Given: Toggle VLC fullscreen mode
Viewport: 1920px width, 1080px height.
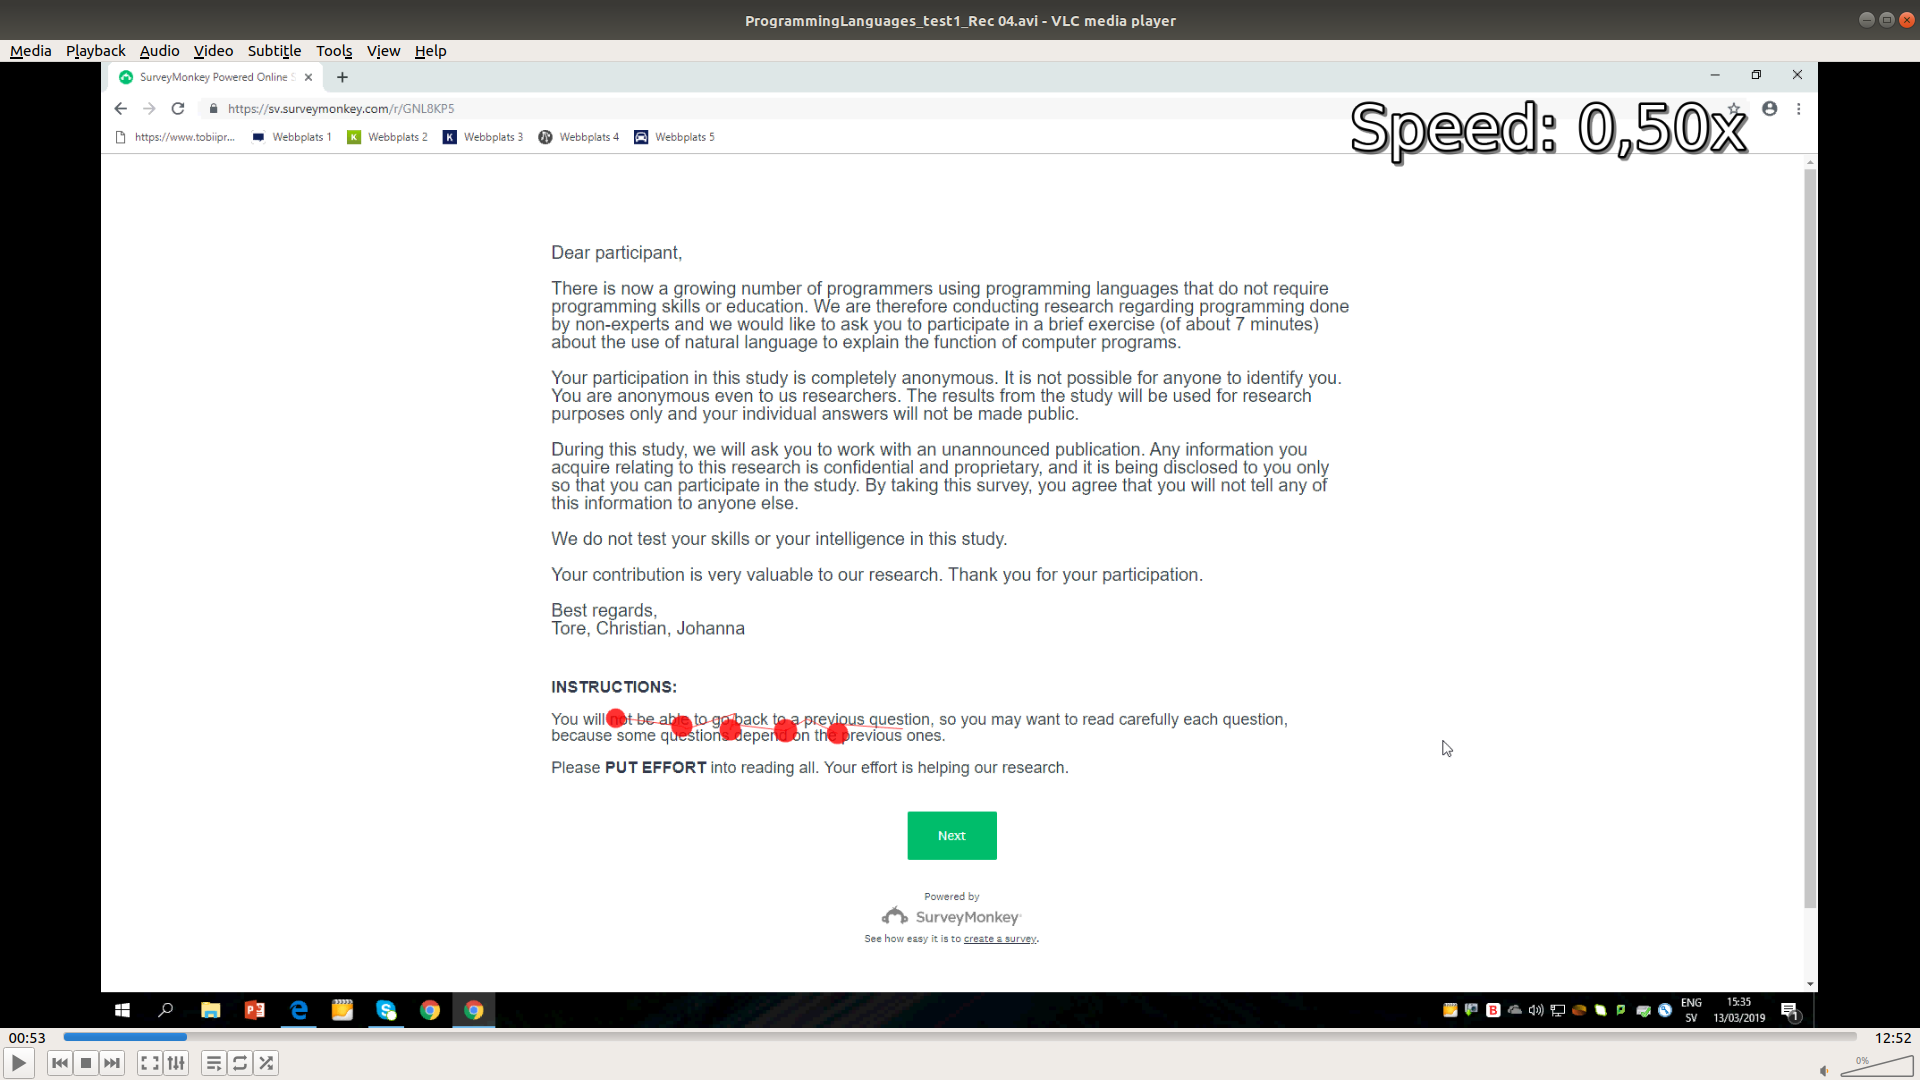Looking at the screenshot, I should [150, 1063].
